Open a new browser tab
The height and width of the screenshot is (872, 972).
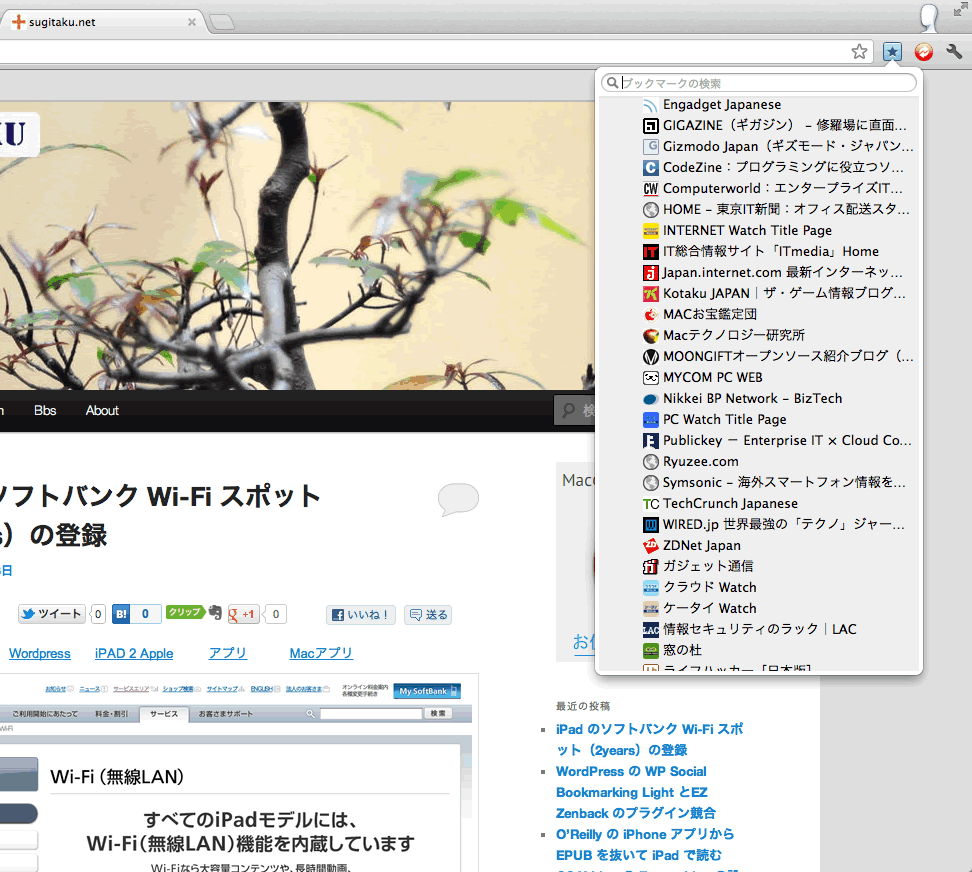click(222, 23)
